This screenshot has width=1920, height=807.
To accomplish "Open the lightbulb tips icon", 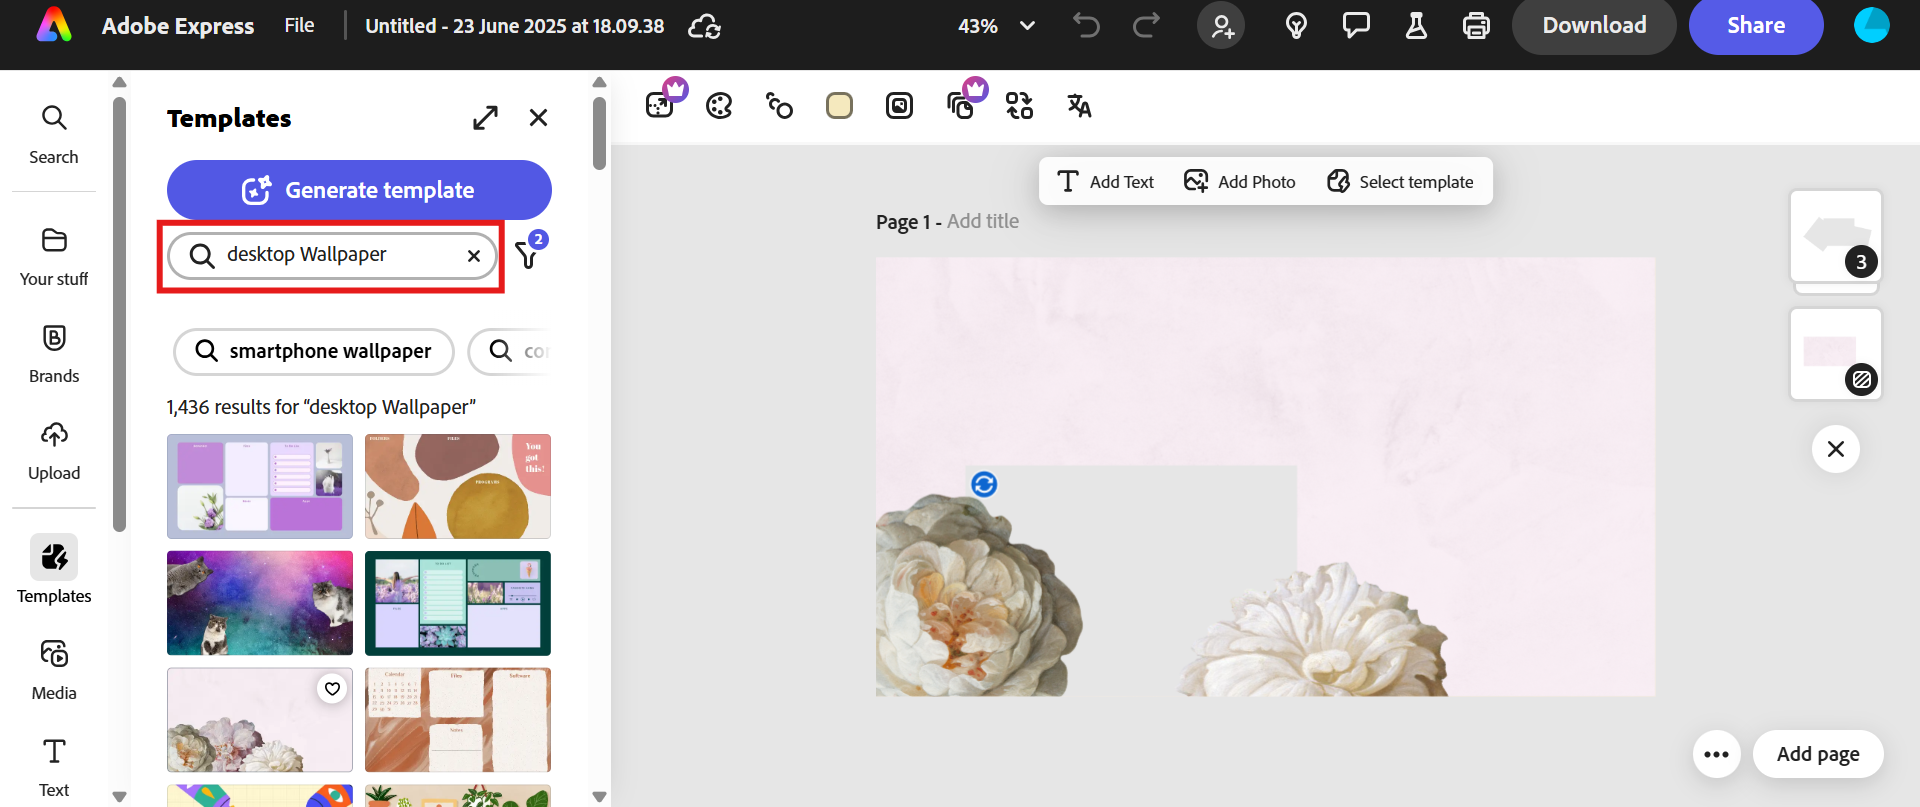I will tap(1296, 26).
